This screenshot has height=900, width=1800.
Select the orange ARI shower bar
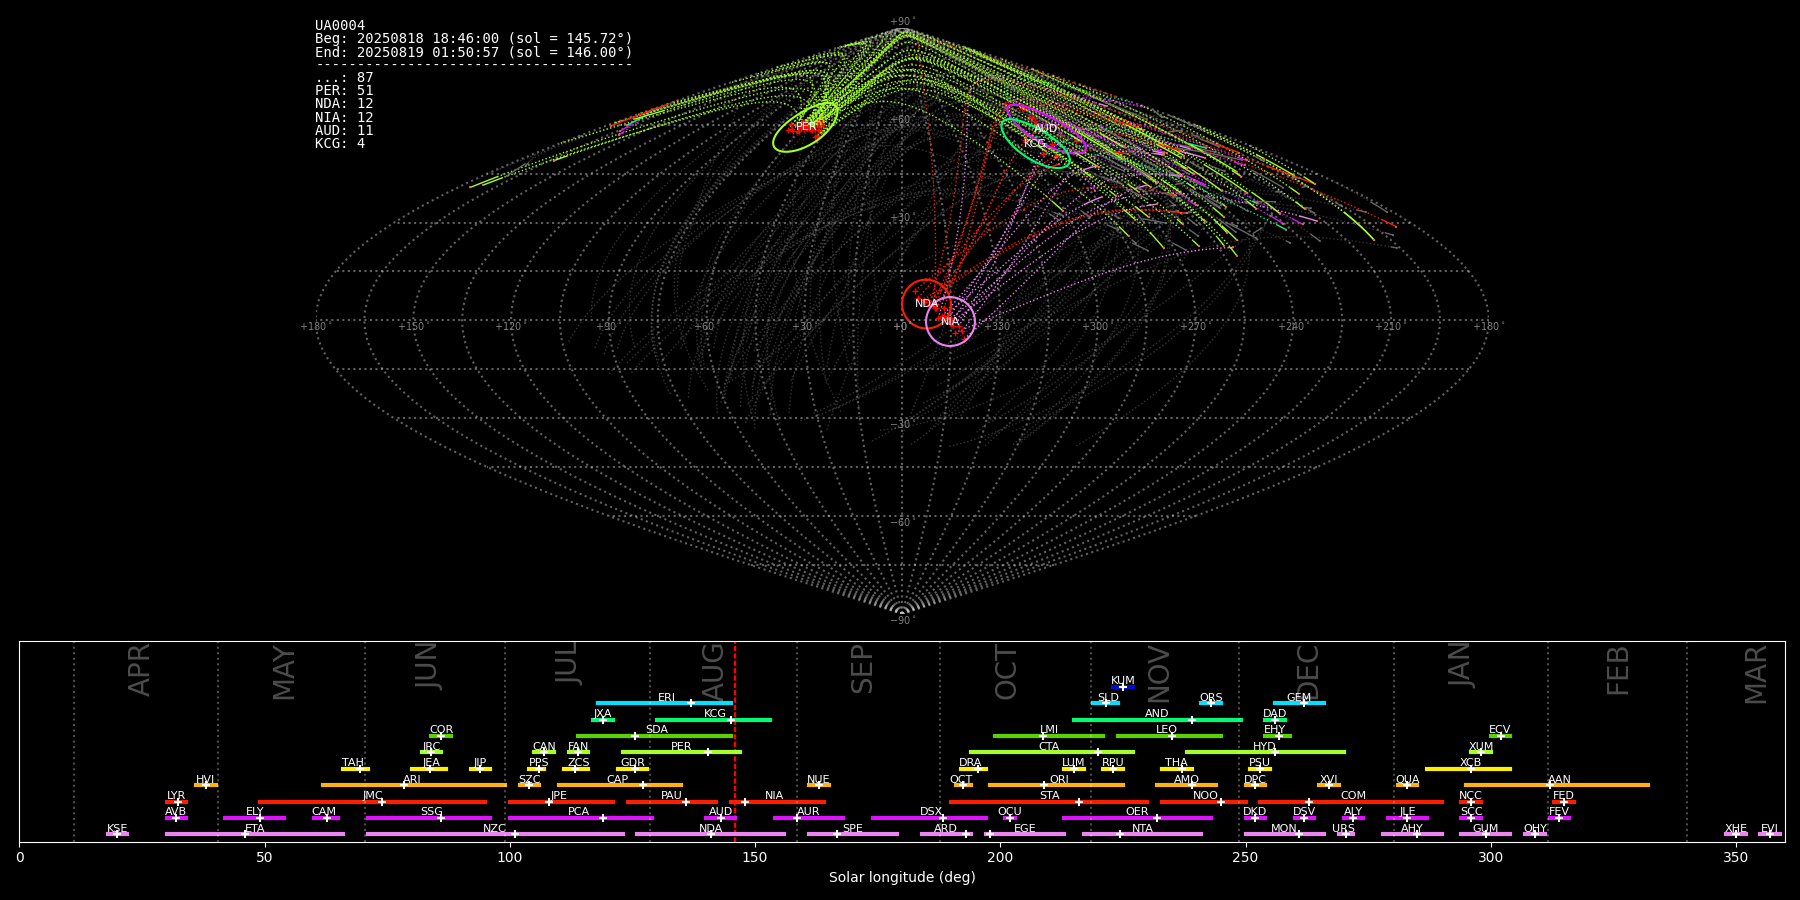(x=414, y=785)
